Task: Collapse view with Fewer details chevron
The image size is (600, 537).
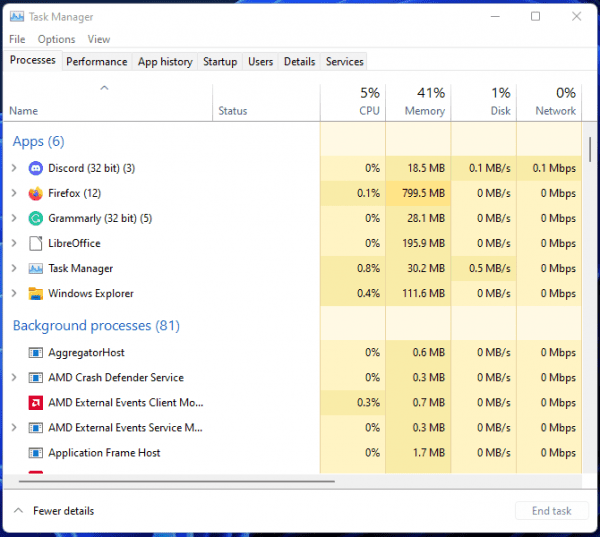Action: 18,511
